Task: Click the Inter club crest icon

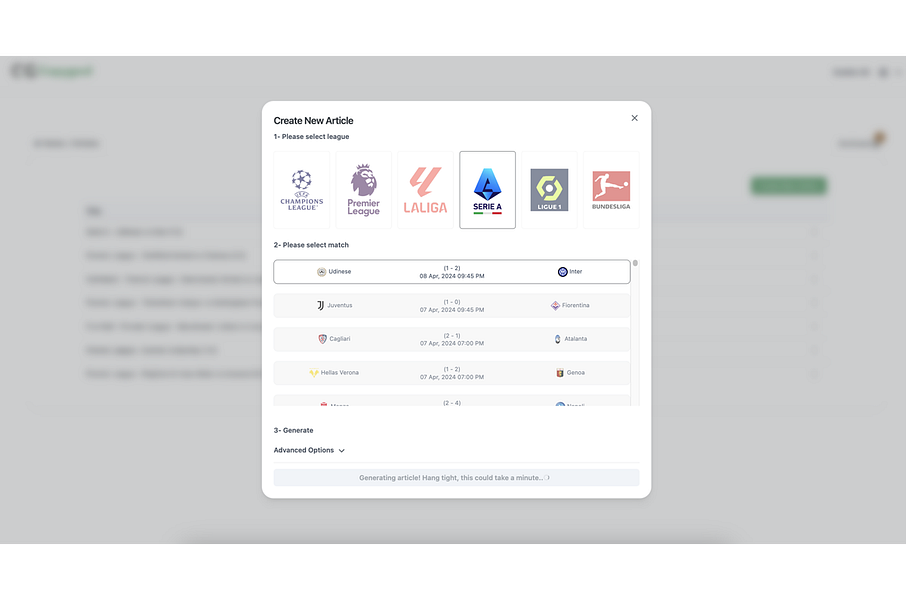Action: pyautogui.click(x=562, y=272)
